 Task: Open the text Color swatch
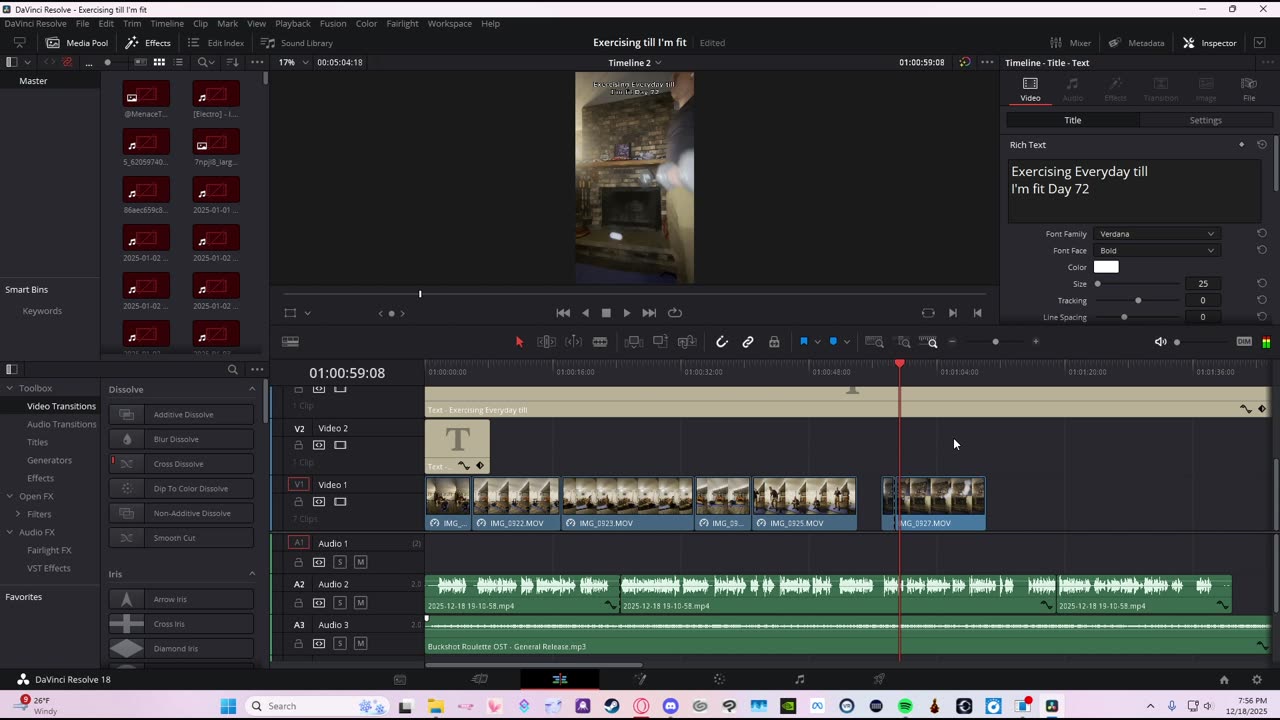(x=1106, y=267)
